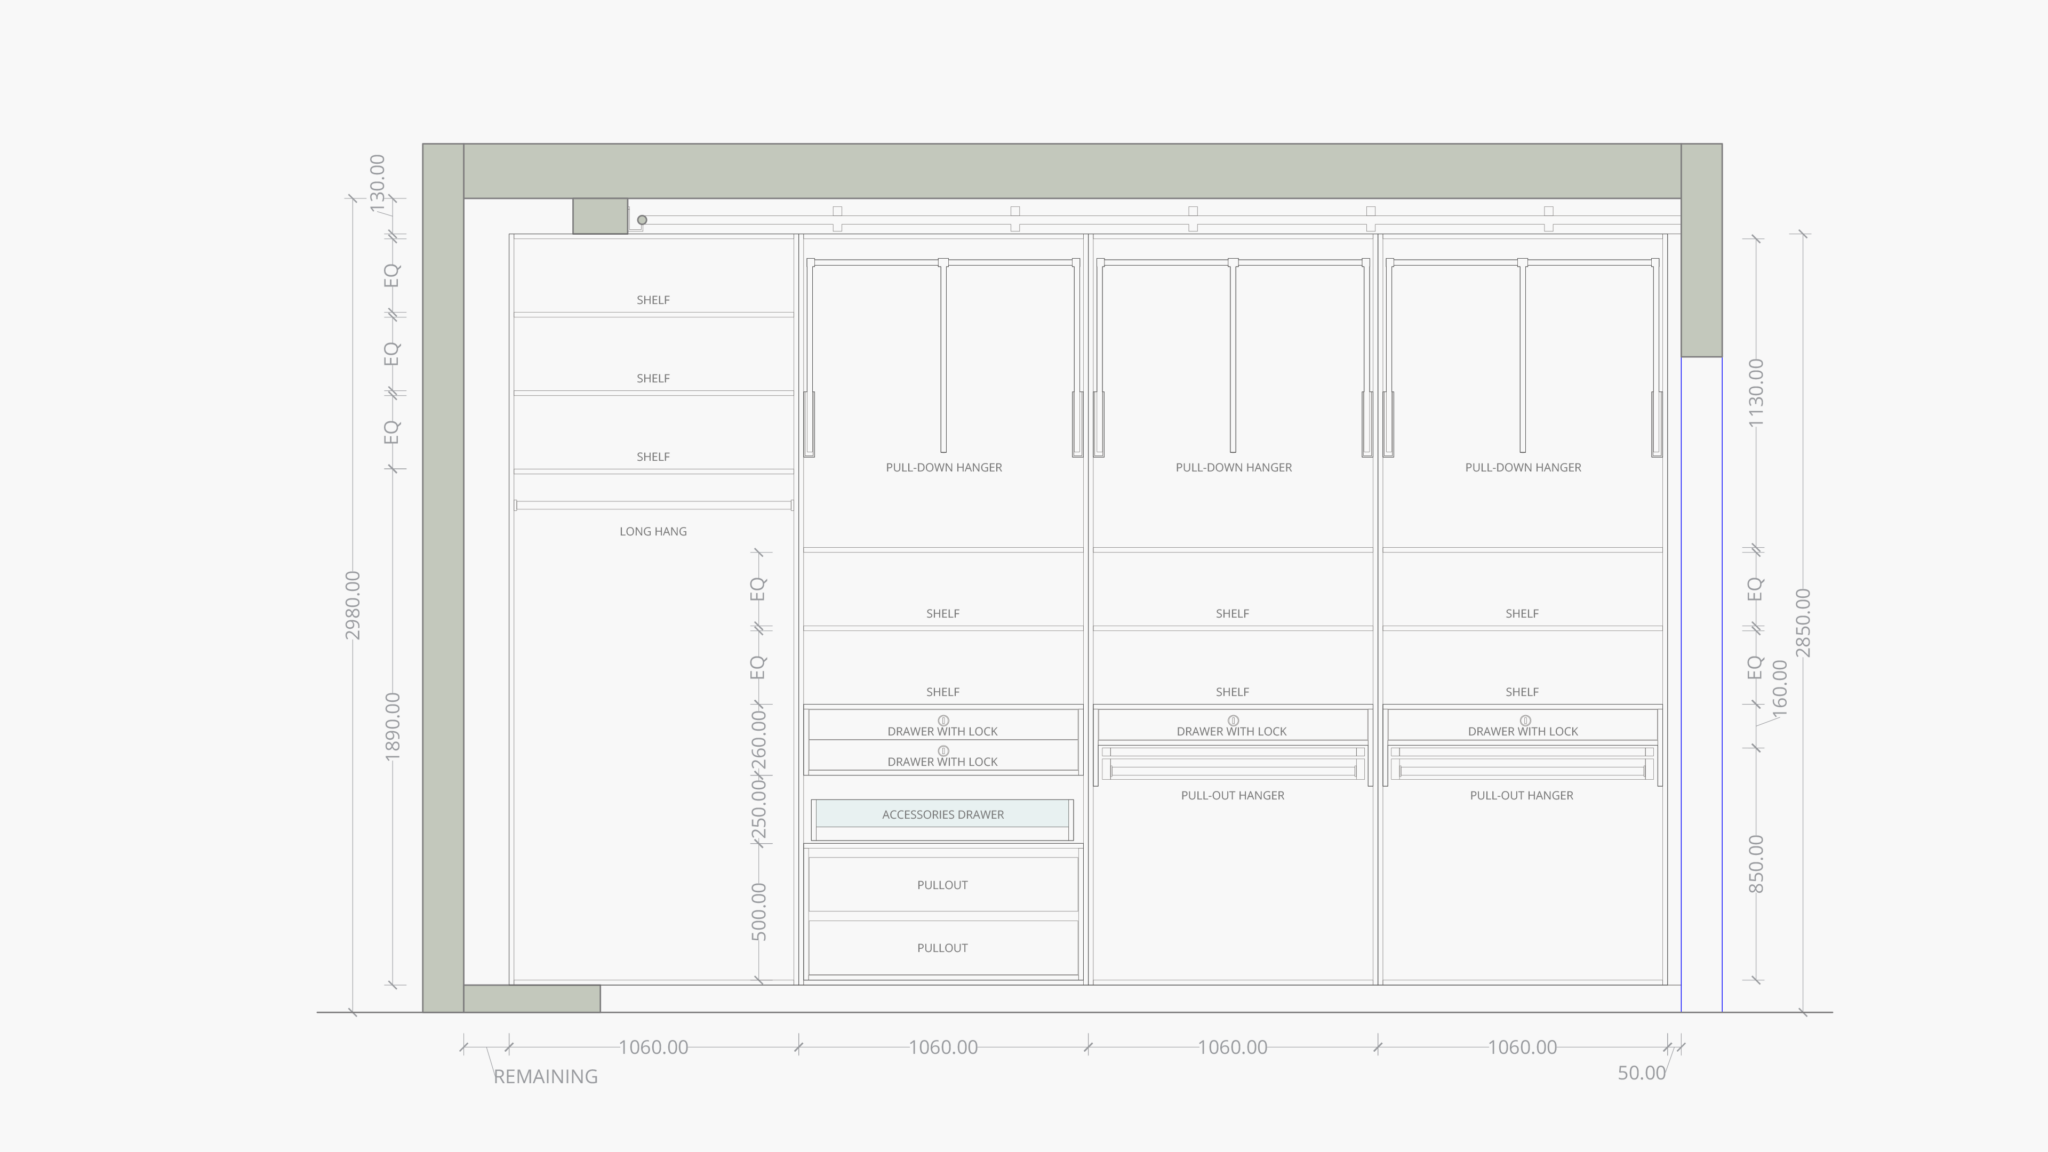Viewport: 2048px width, 1152px height.
Task: Select the 850.00 dimension on the right
Action: pyautogui.click(x=1756, y=863)
